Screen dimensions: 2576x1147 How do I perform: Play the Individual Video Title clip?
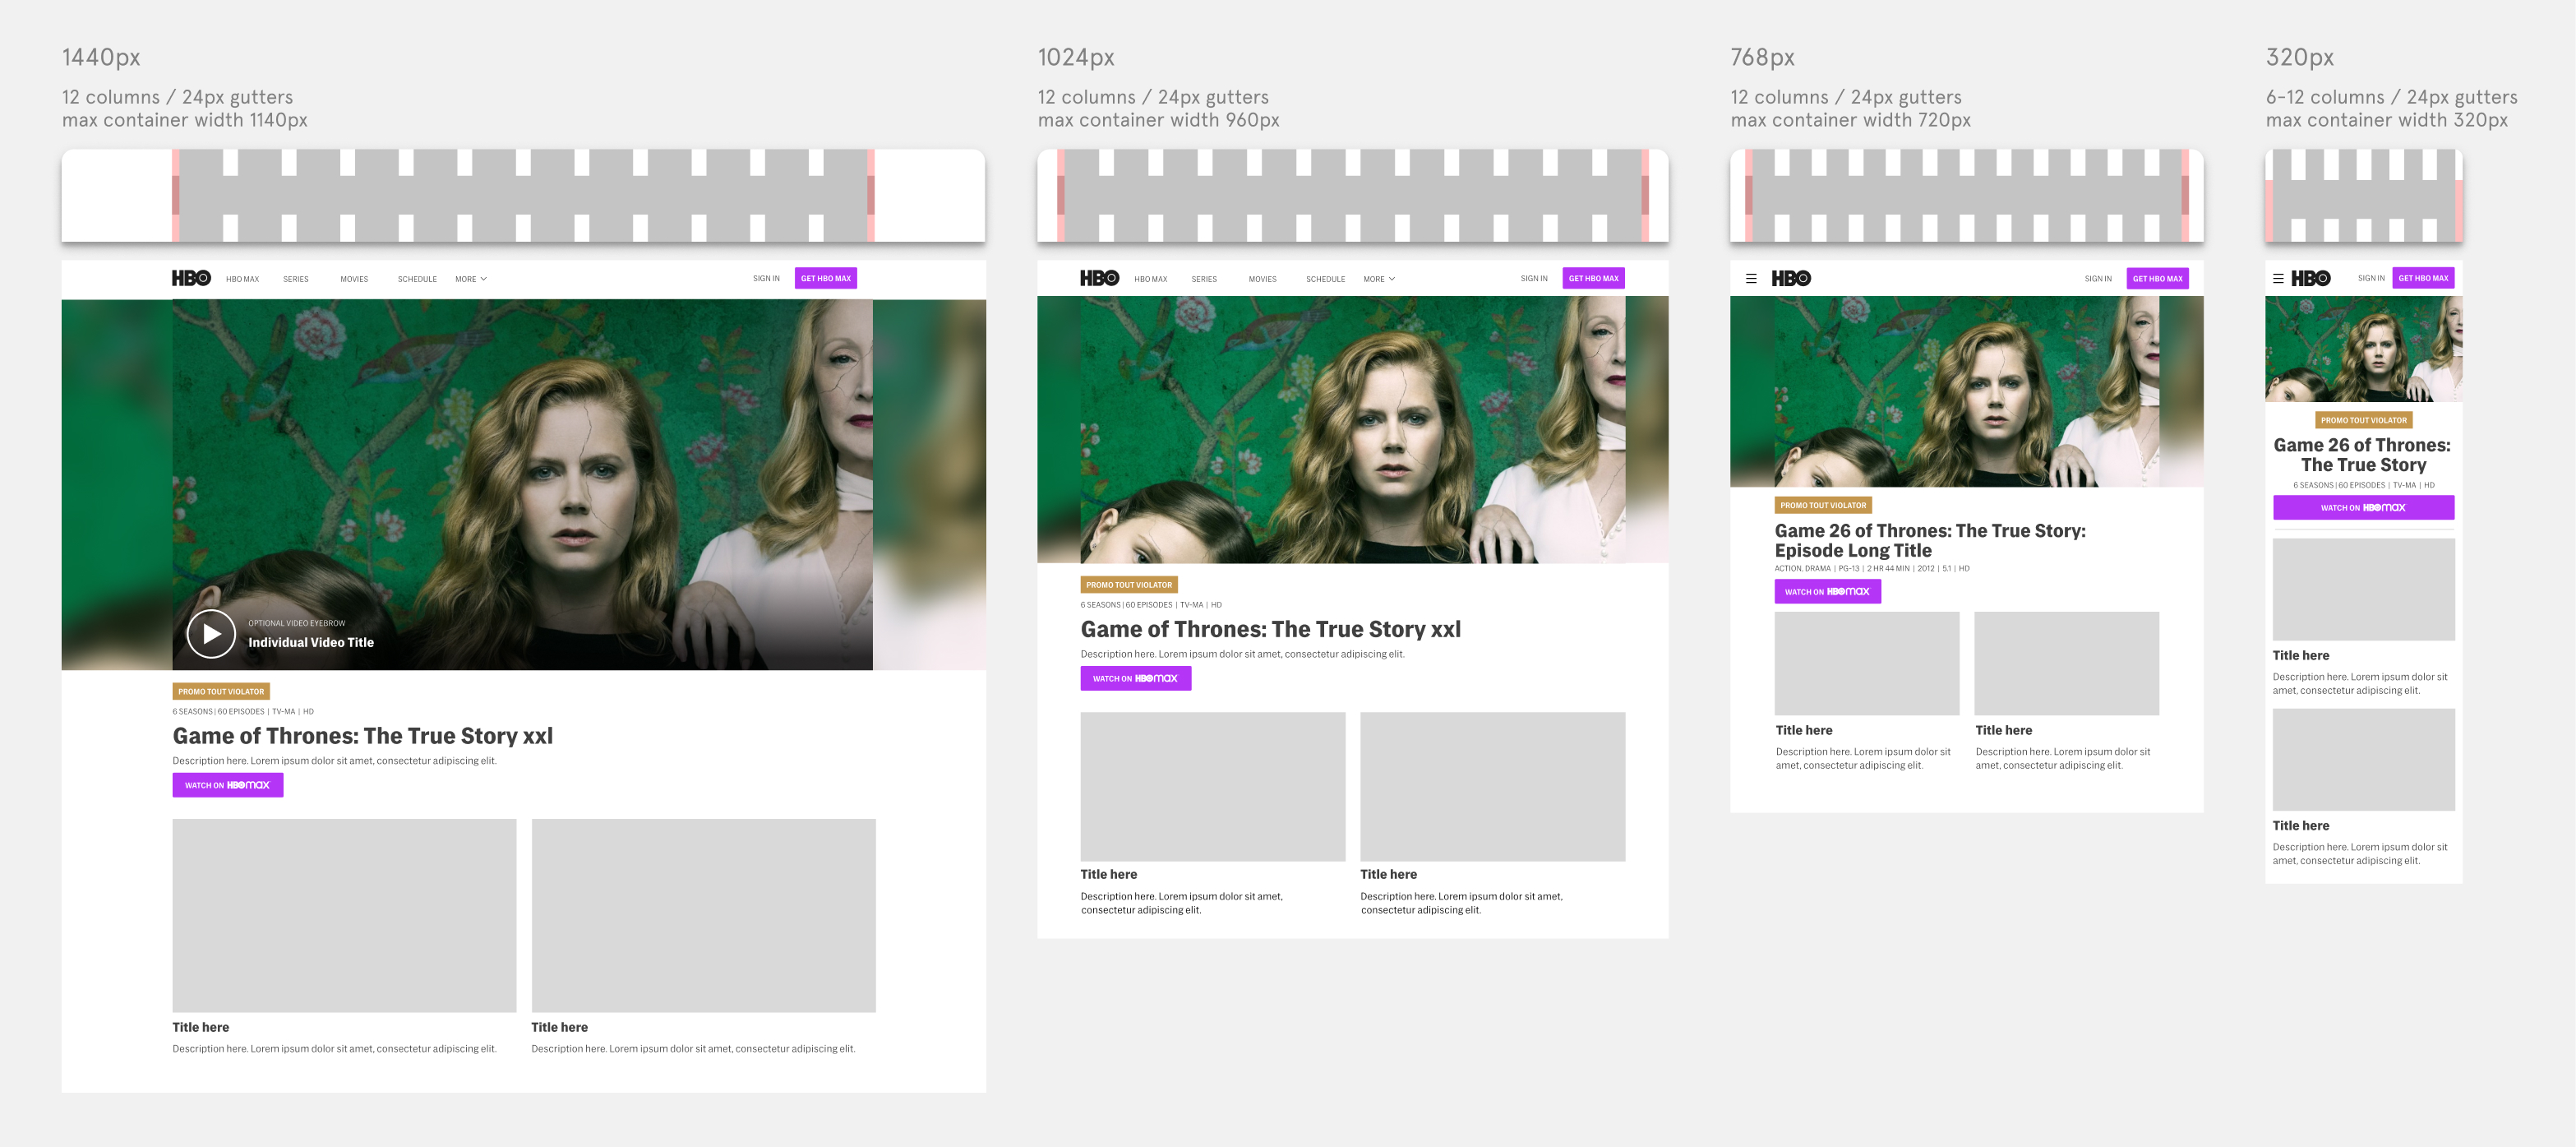pyautogui.click(x=211, y=634)
